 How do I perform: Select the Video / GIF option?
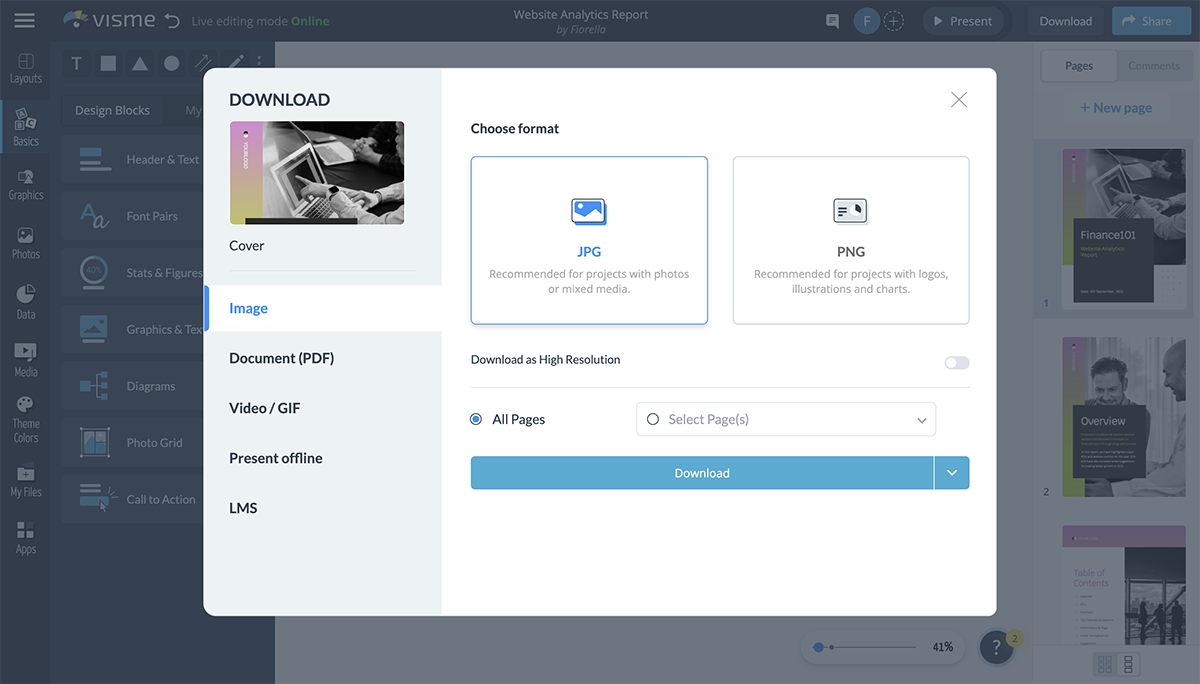tap(264, 408)
